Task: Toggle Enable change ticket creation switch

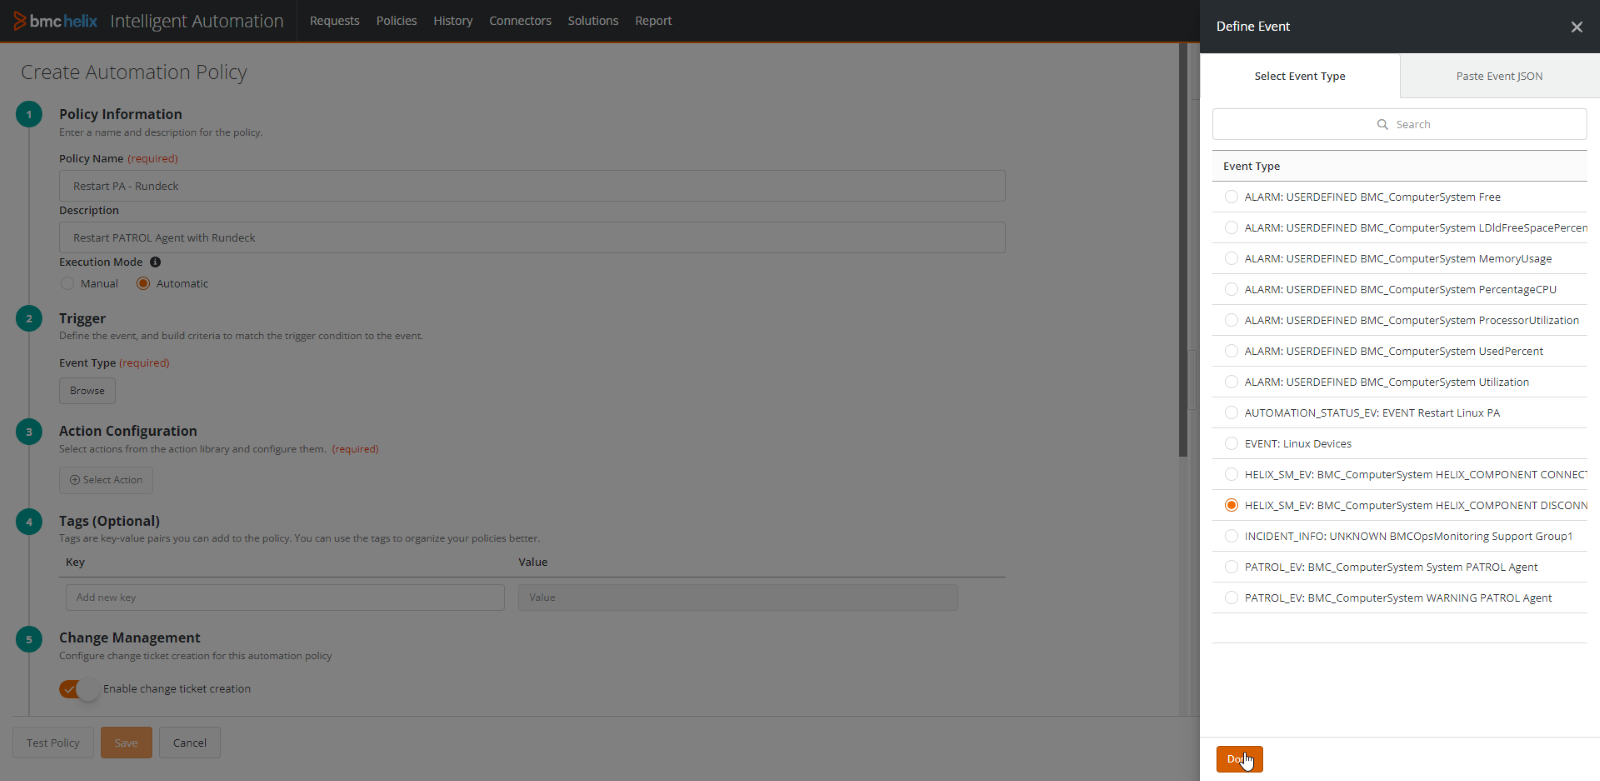Action: coord(79,689)
